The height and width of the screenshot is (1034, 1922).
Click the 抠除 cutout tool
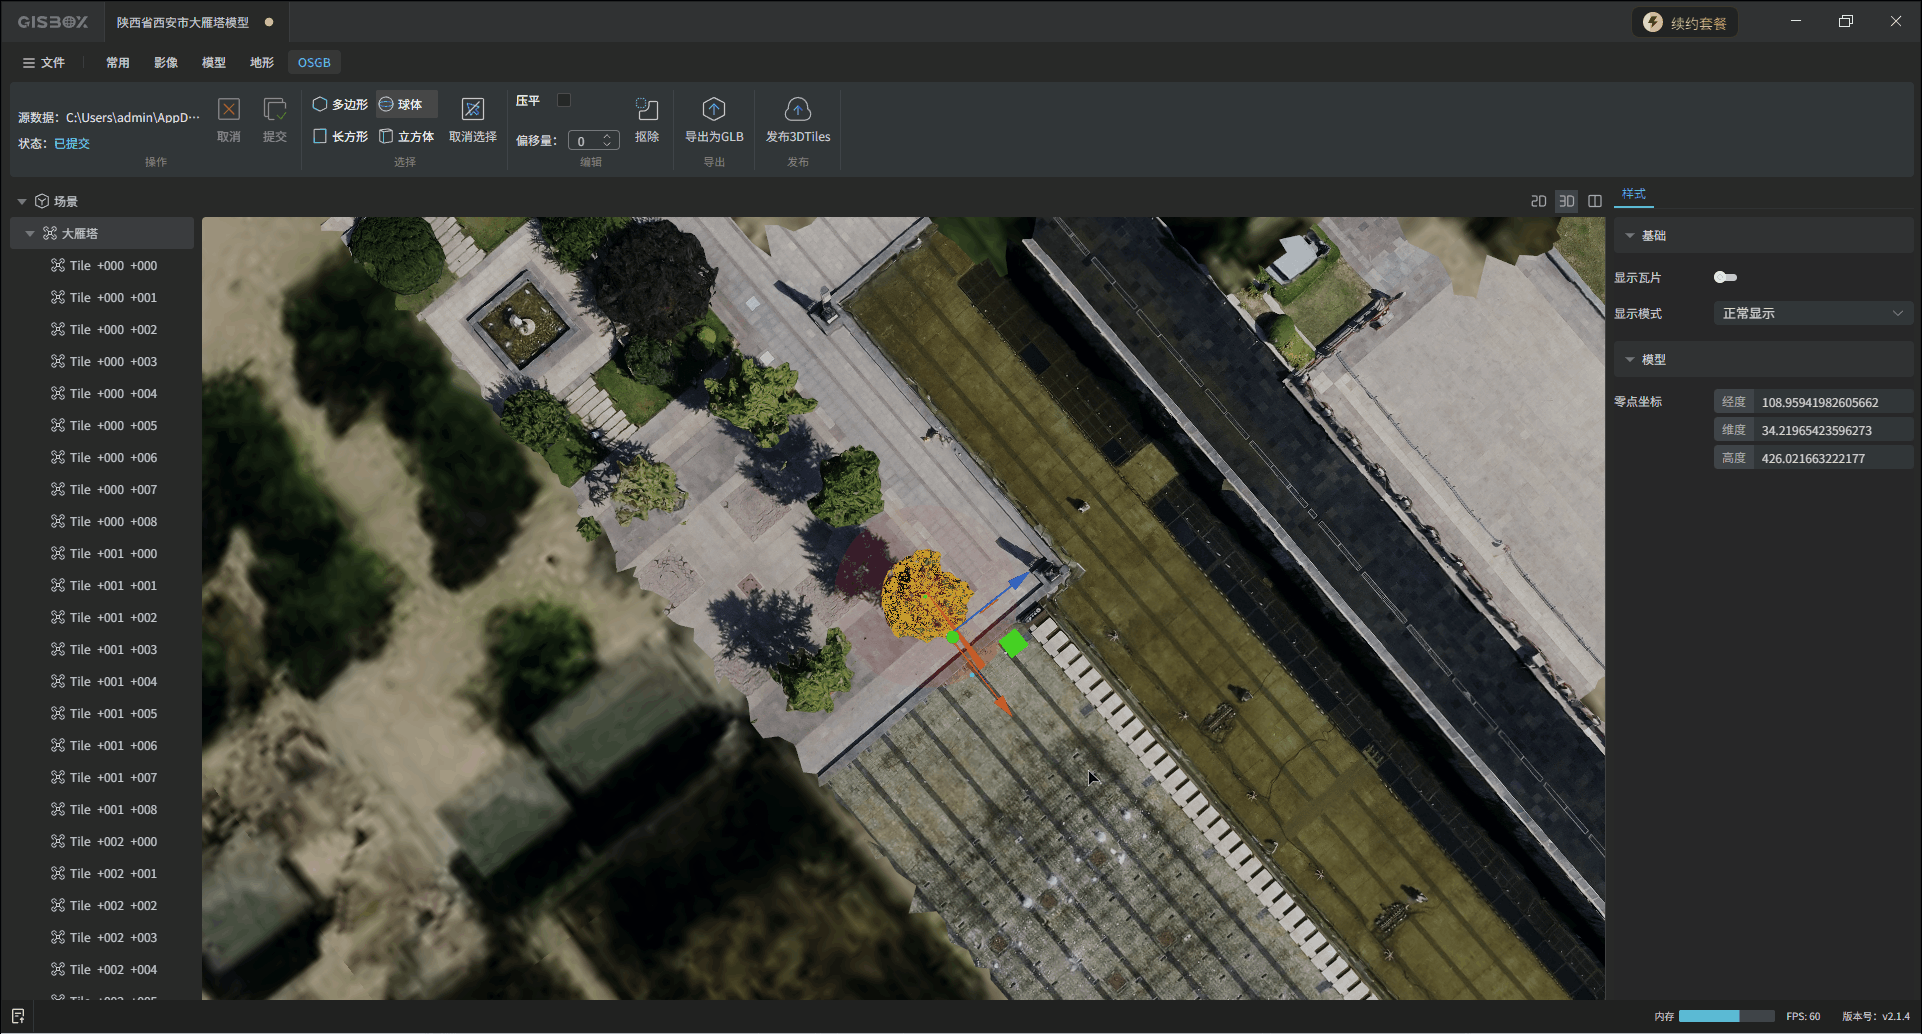click(647, 110)
